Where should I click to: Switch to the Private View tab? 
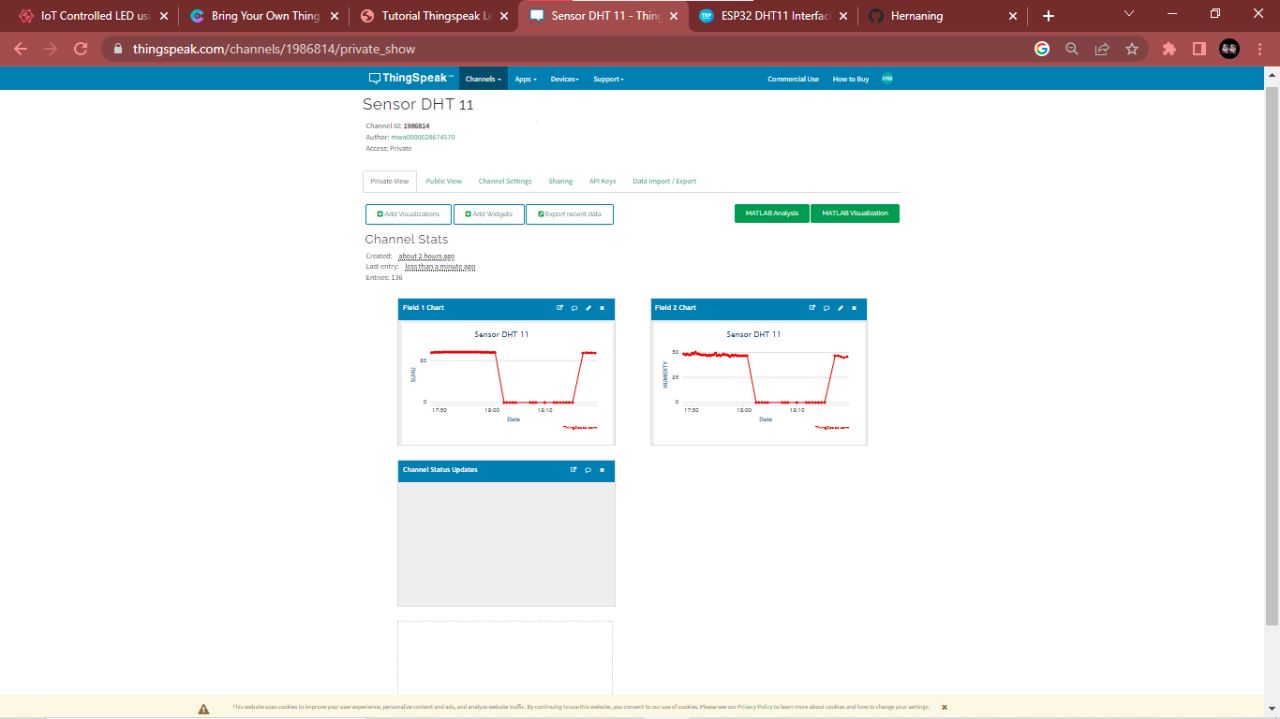pyautogui.click(x=389, y=181)
